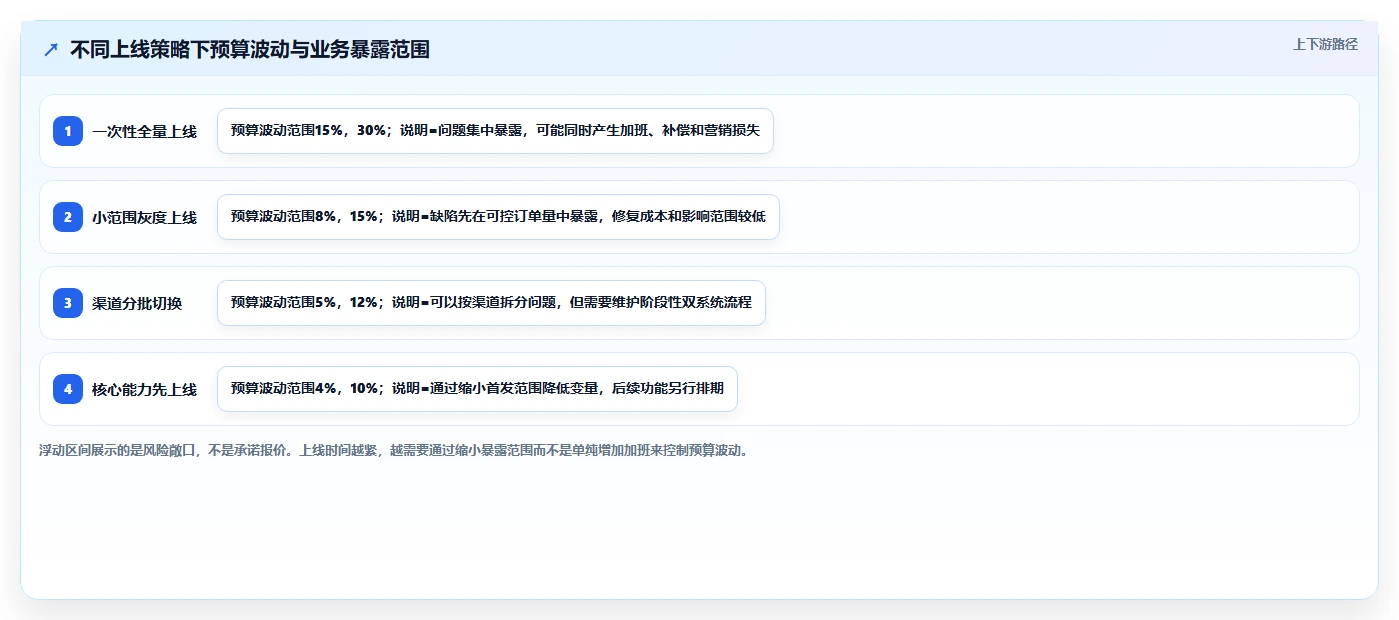
Task: Click the arrow icon beside the panel title
Action: (51, 50)
